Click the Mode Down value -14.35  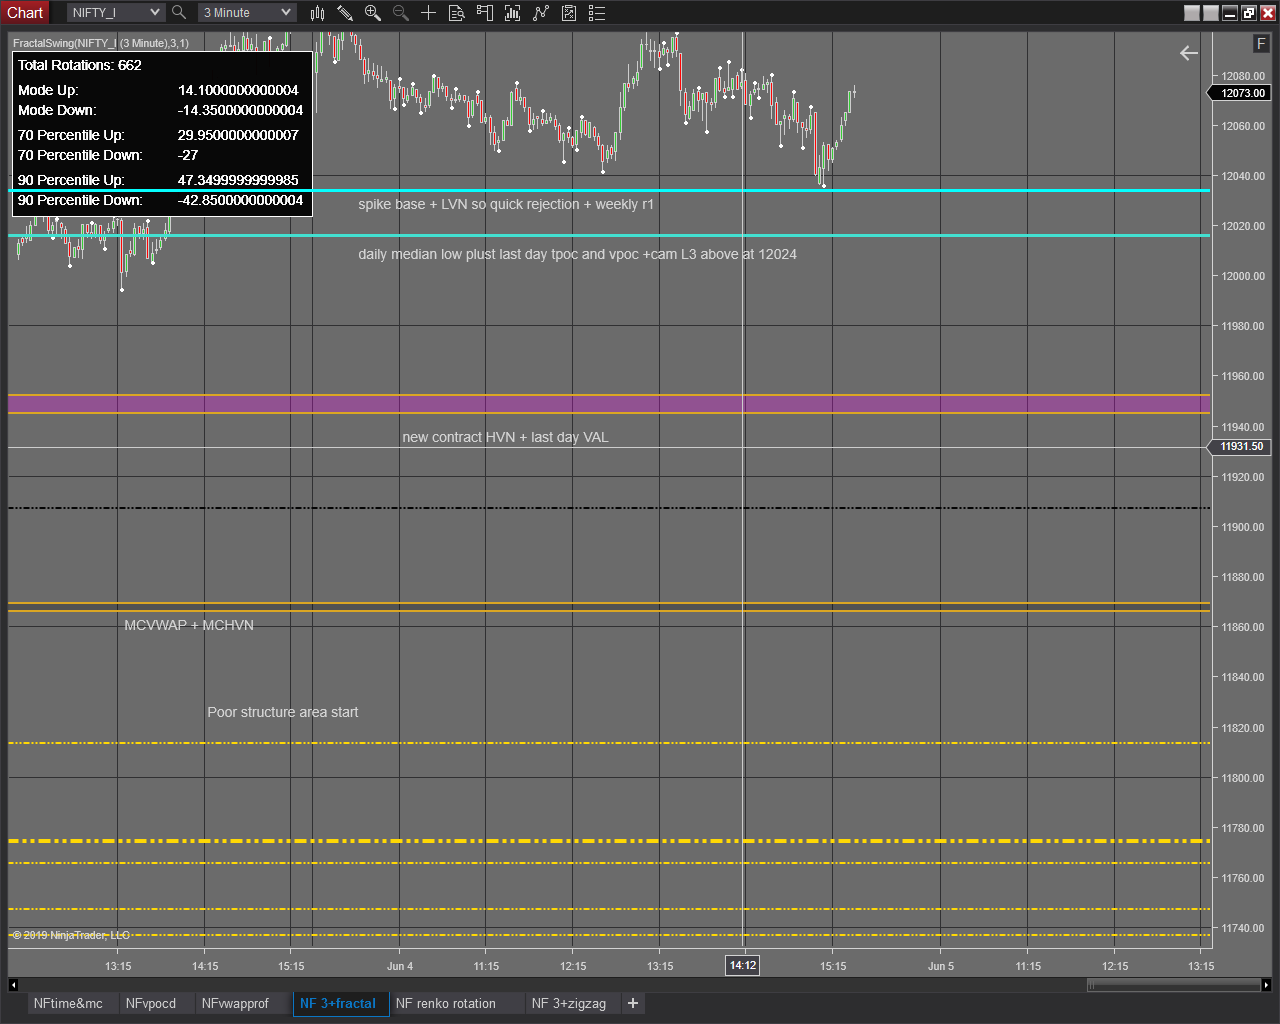240,110
